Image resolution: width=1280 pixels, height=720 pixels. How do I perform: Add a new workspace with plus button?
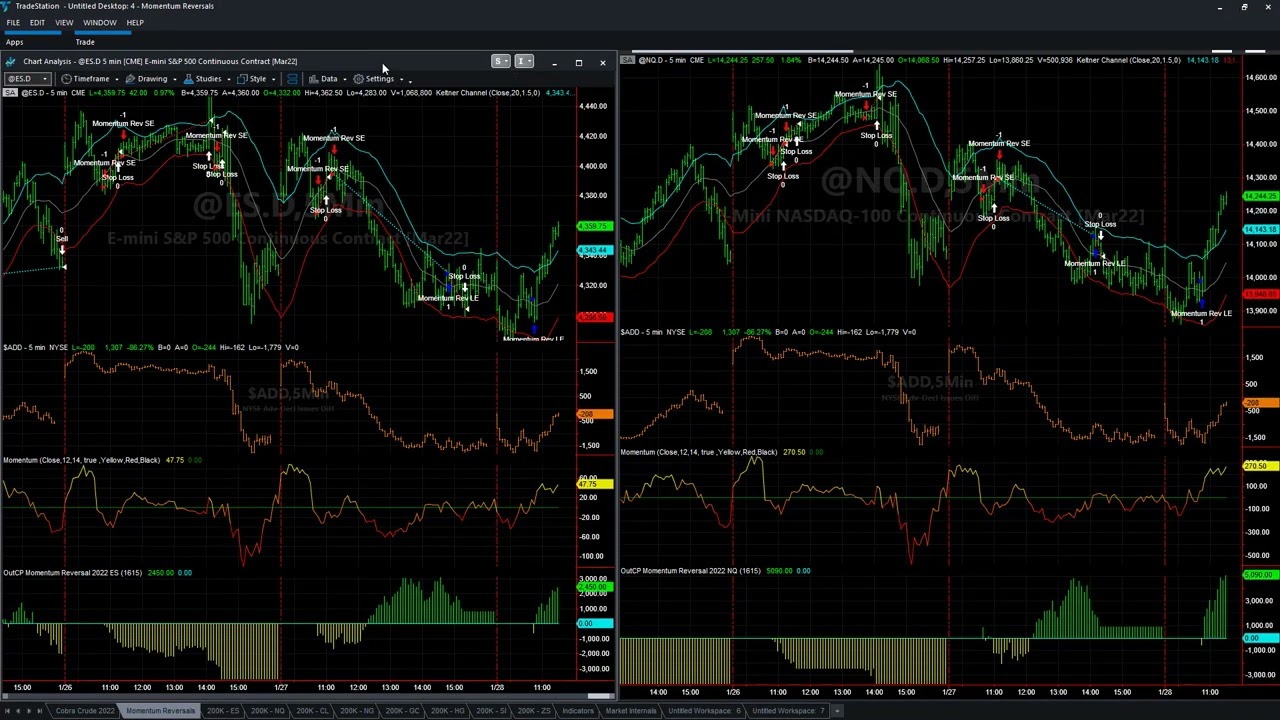[x=837, y=711]
